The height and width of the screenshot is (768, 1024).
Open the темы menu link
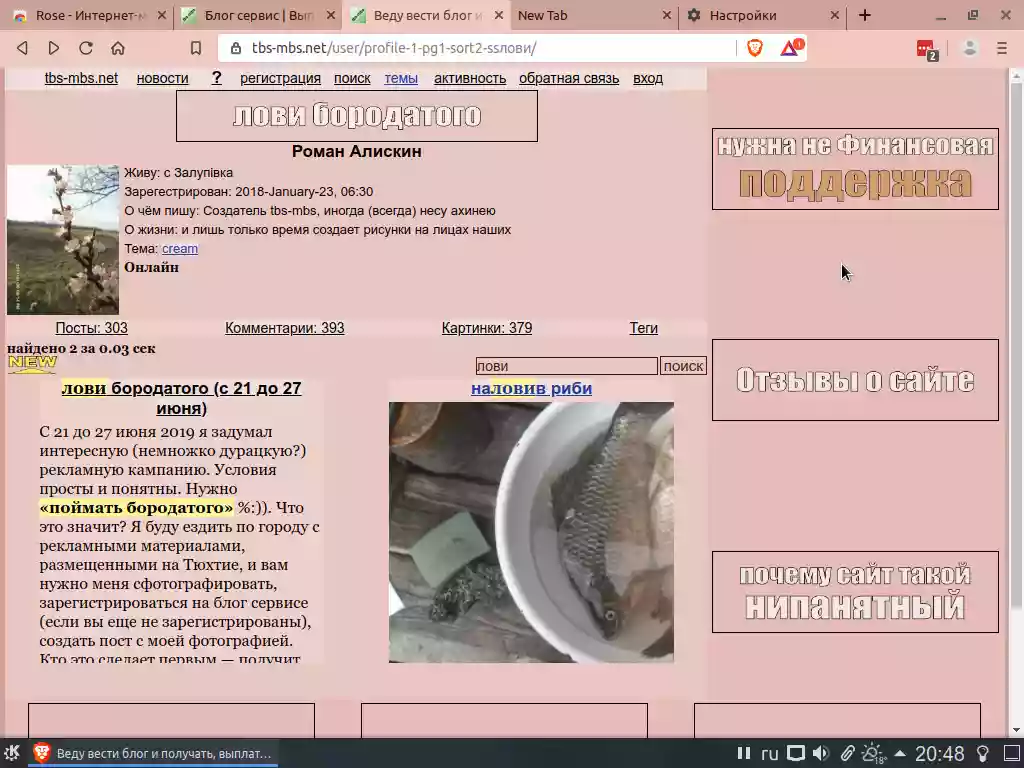(x=401, y=78)
